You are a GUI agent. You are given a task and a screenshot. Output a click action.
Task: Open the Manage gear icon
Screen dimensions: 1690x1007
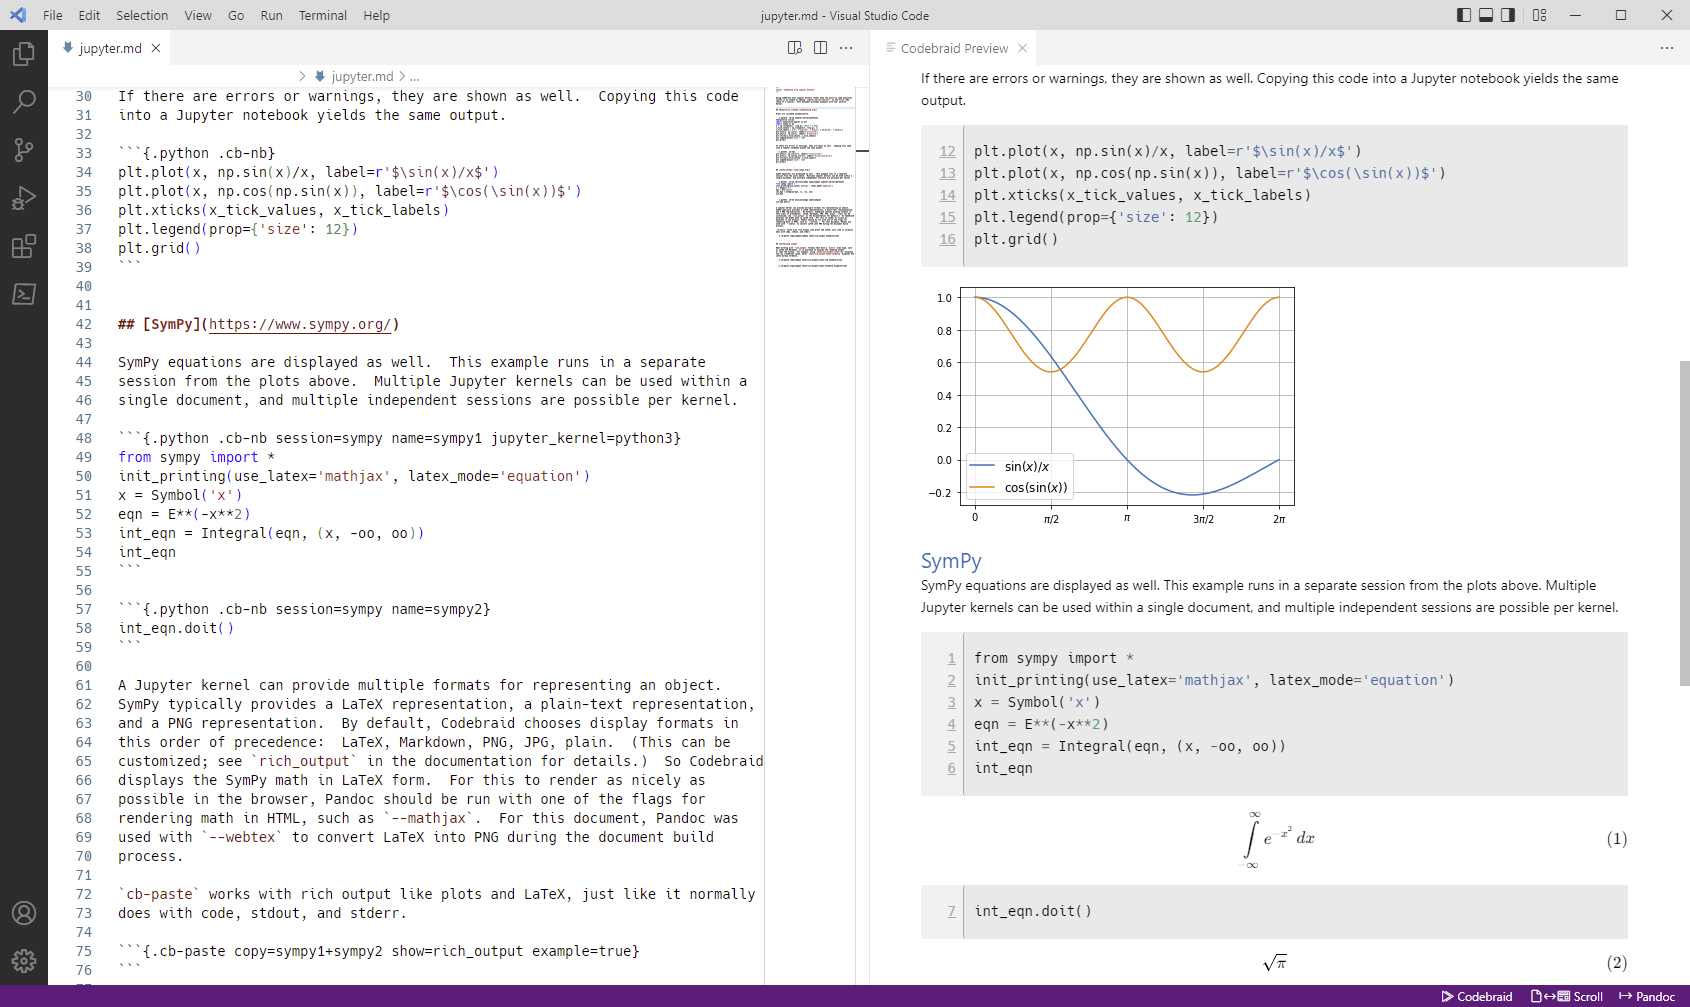pos(24,961)
